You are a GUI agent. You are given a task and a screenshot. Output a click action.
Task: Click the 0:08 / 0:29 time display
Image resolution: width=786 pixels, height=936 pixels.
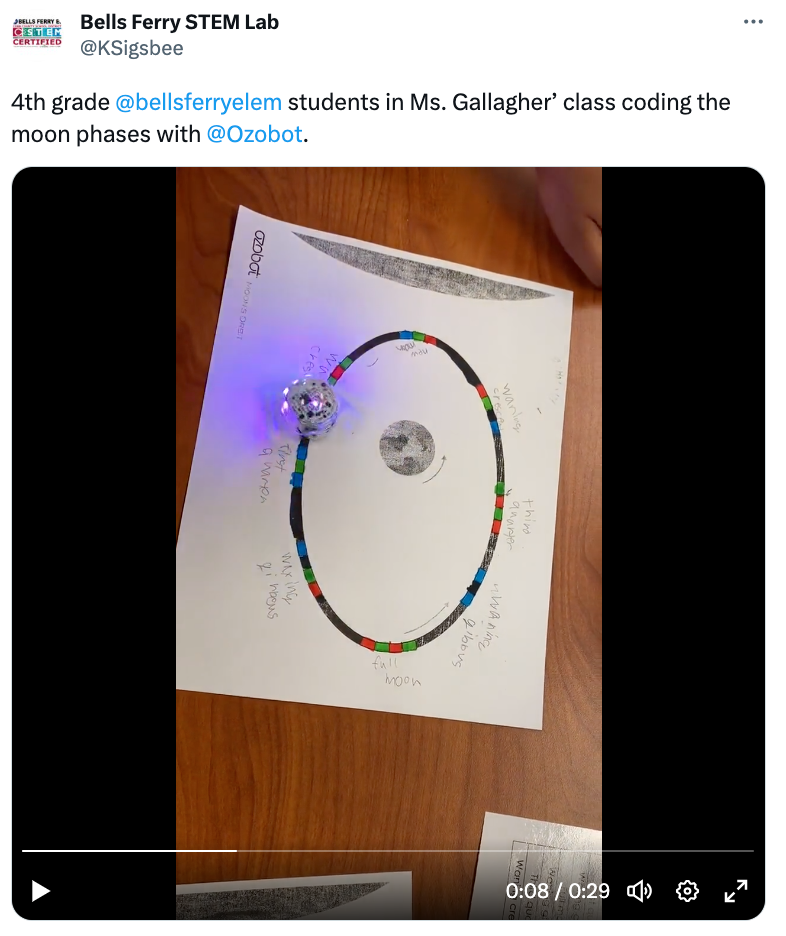tap(557, 891)
